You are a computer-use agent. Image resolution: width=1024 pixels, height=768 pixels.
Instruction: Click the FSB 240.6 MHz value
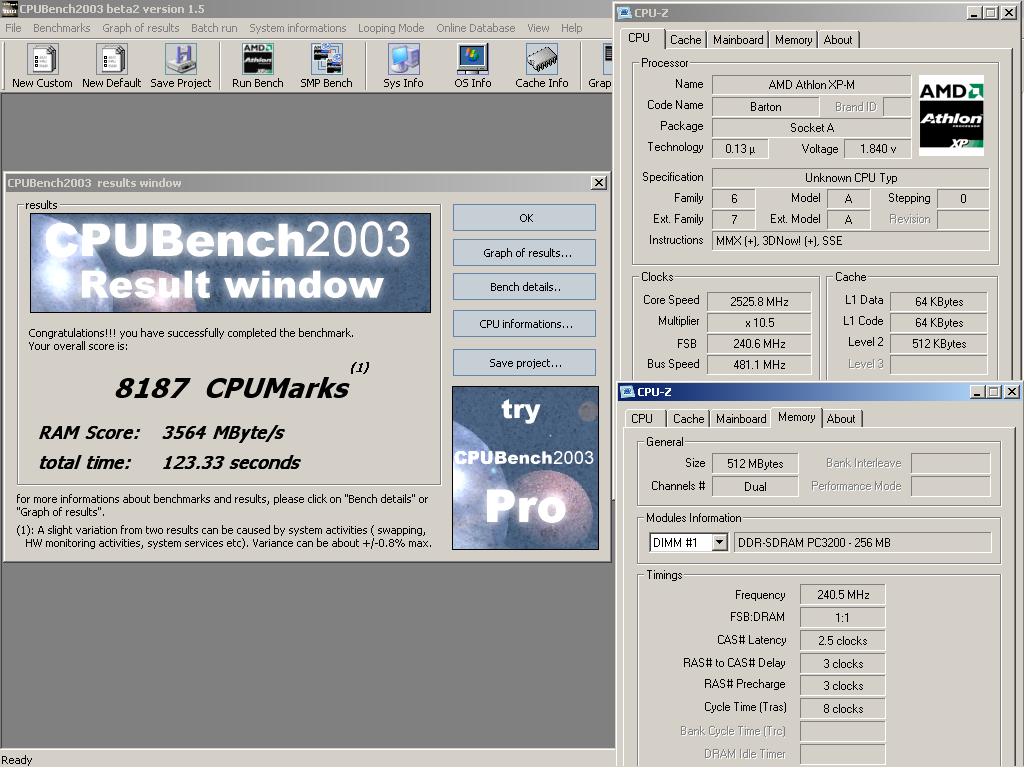pos(759,344)
